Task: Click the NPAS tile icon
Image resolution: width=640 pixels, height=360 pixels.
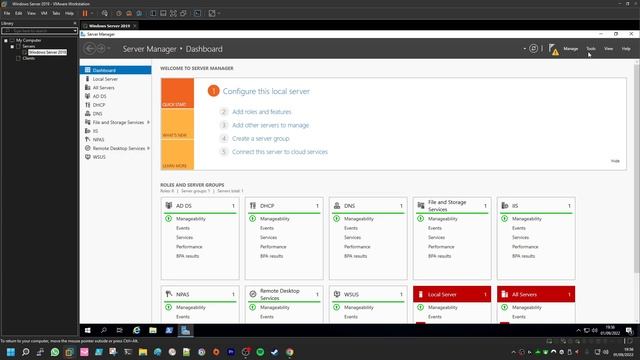Action: [x=169, y=294]
